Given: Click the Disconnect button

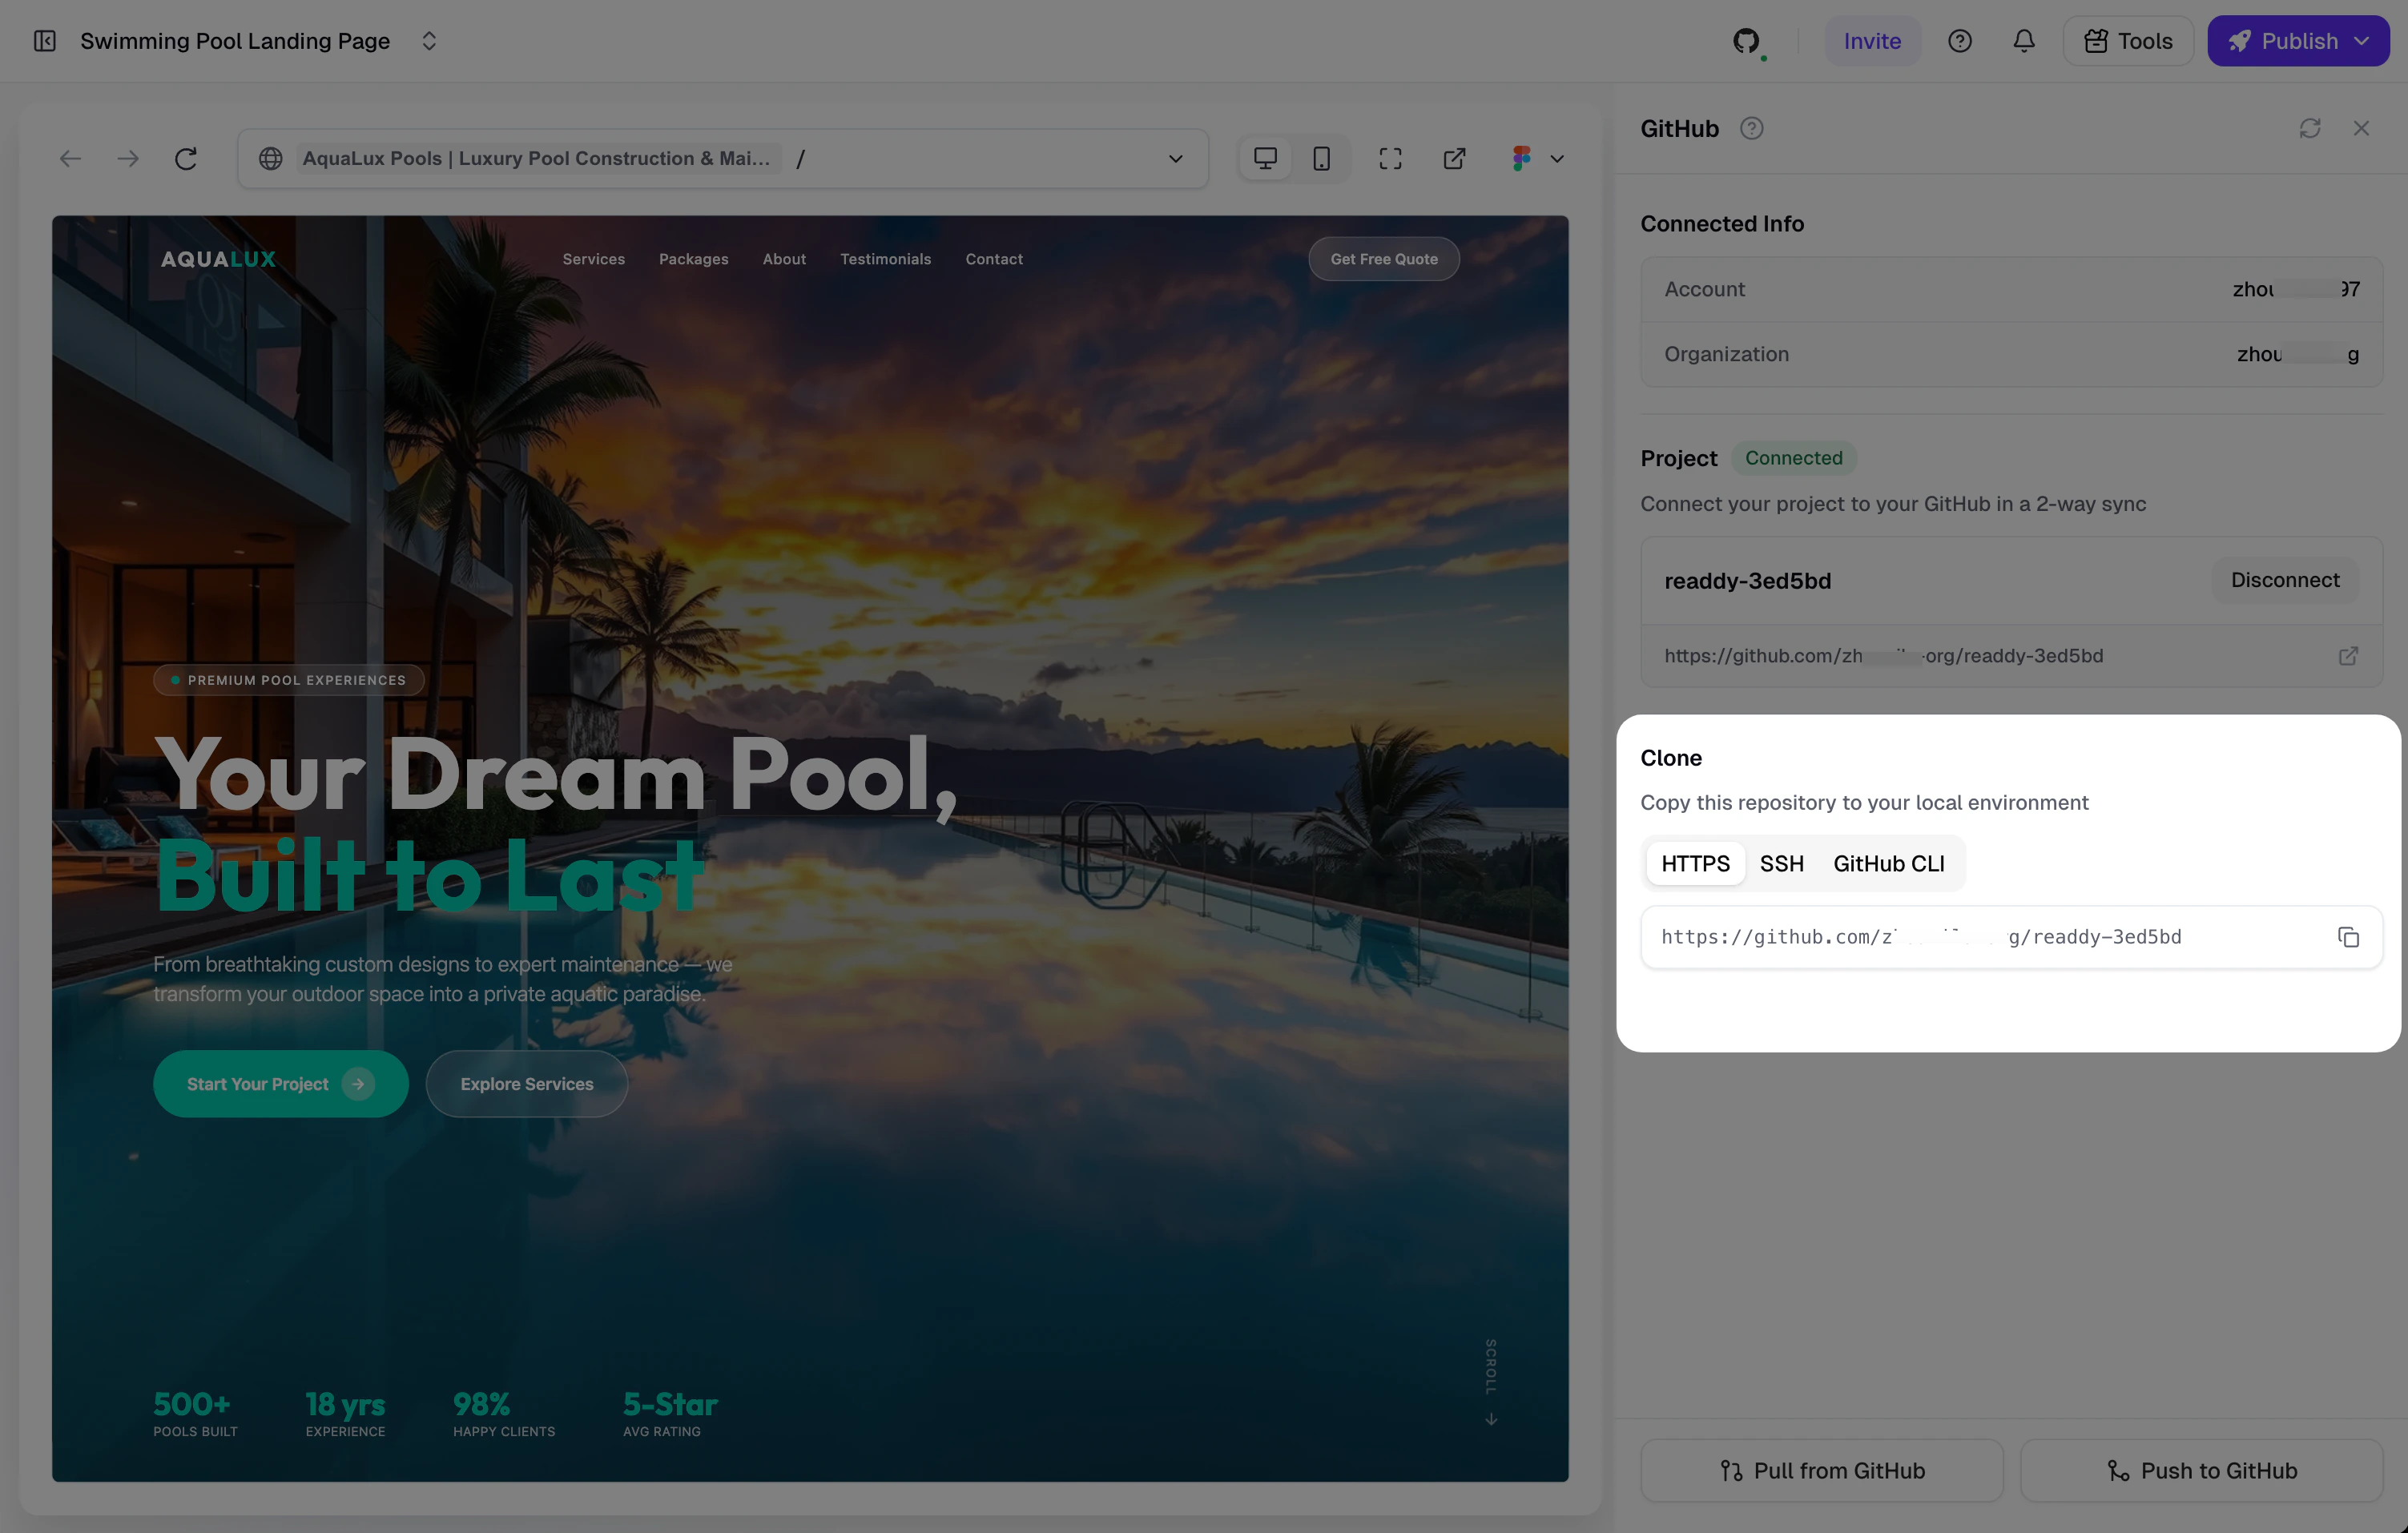Looking at the screenshot, I should tap(2284, 580).
